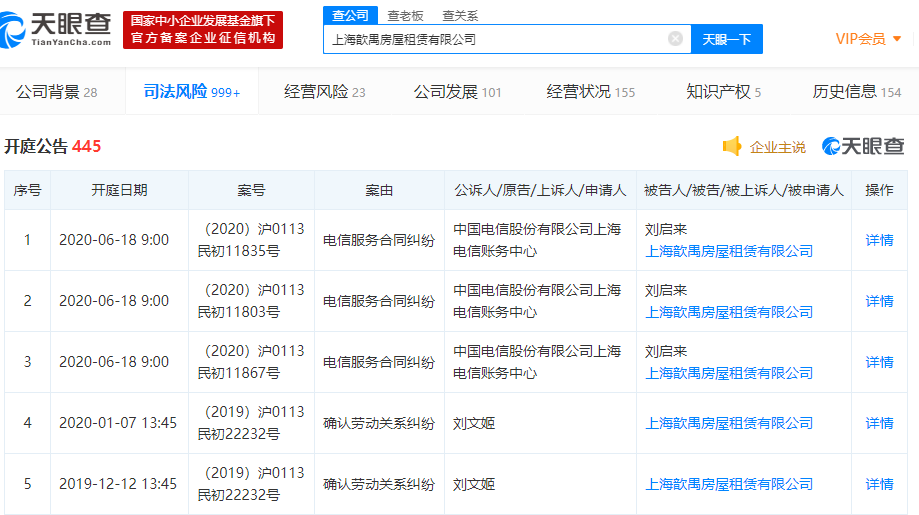Clear search text with the X icon

point(675,39)
